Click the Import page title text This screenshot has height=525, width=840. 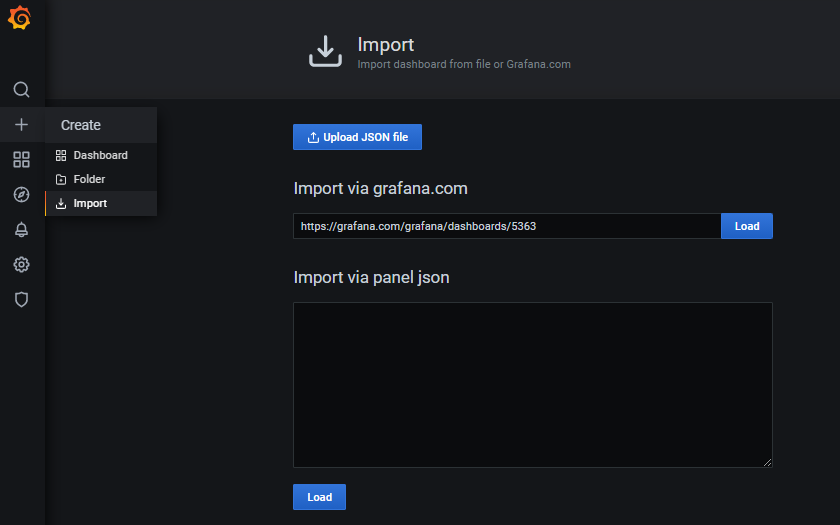tap(386, 45)
